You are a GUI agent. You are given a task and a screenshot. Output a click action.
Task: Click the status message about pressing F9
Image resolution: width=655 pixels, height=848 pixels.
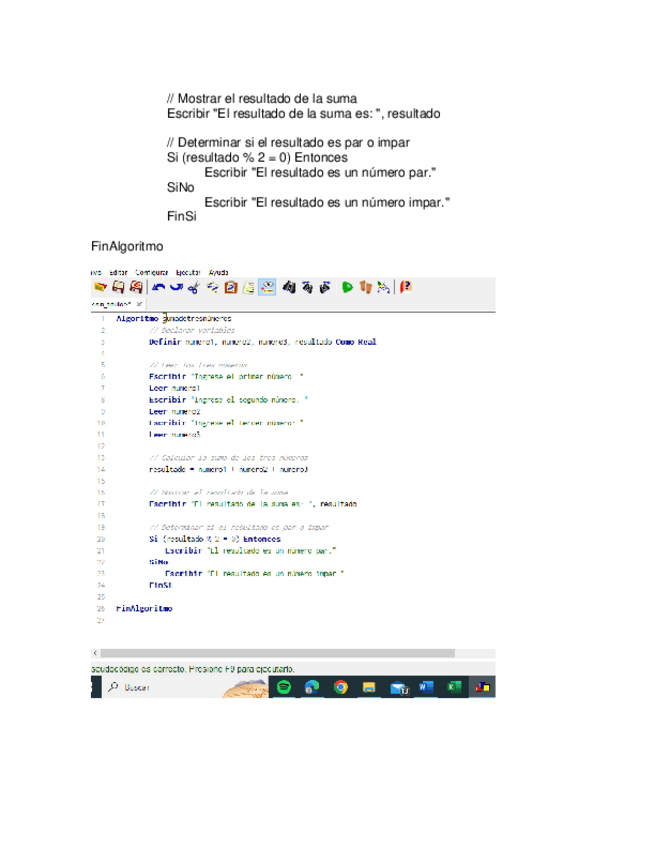pos(193,669)
